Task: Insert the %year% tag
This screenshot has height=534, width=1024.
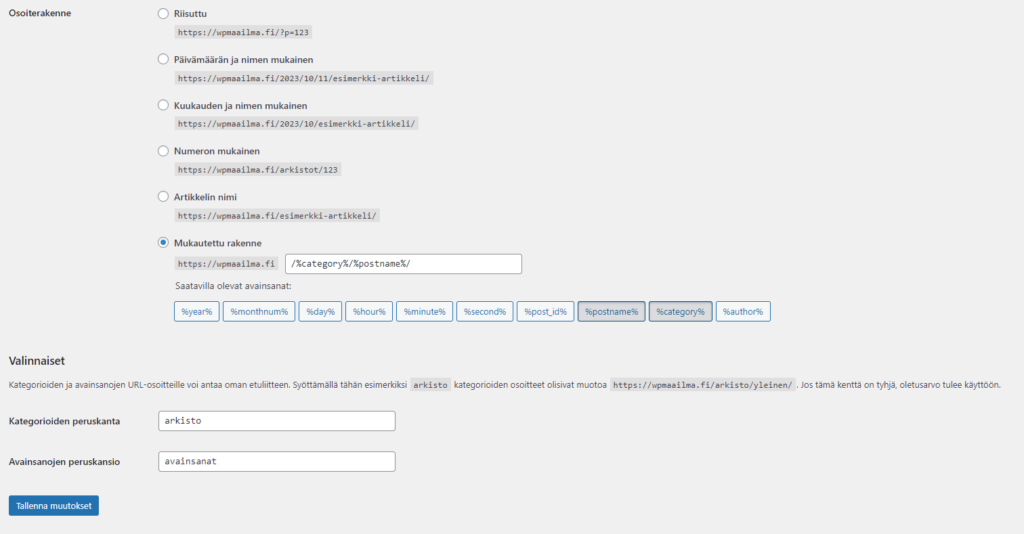Action: pyautogui.click(x=197, y=311)
